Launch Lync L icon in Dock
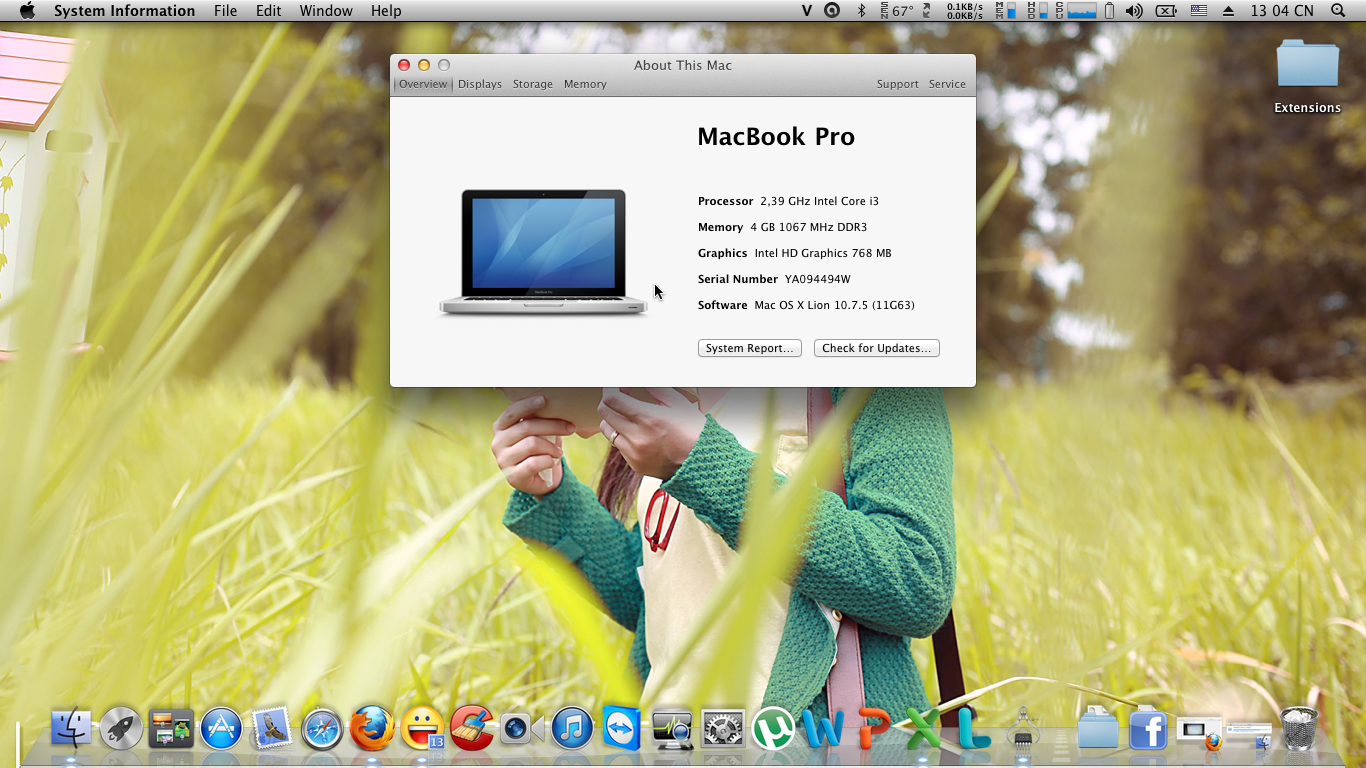 973,728
